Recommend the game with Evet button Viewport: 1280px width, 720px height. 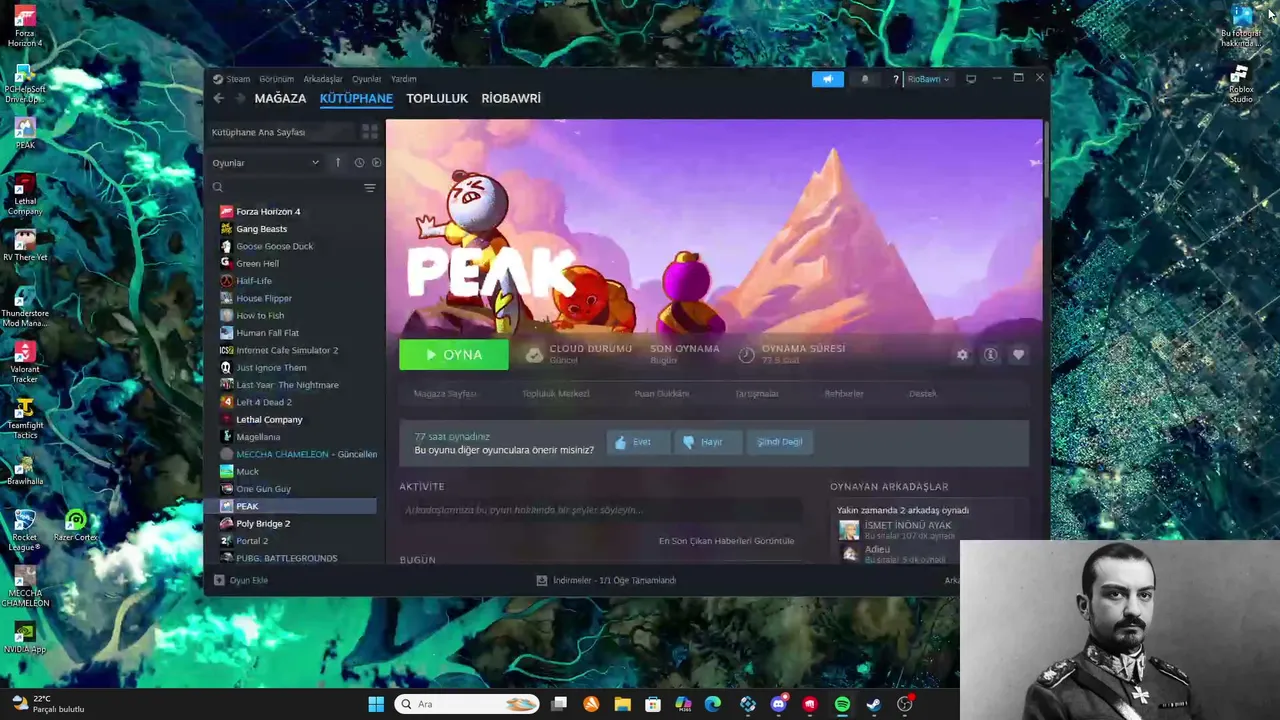637,442
